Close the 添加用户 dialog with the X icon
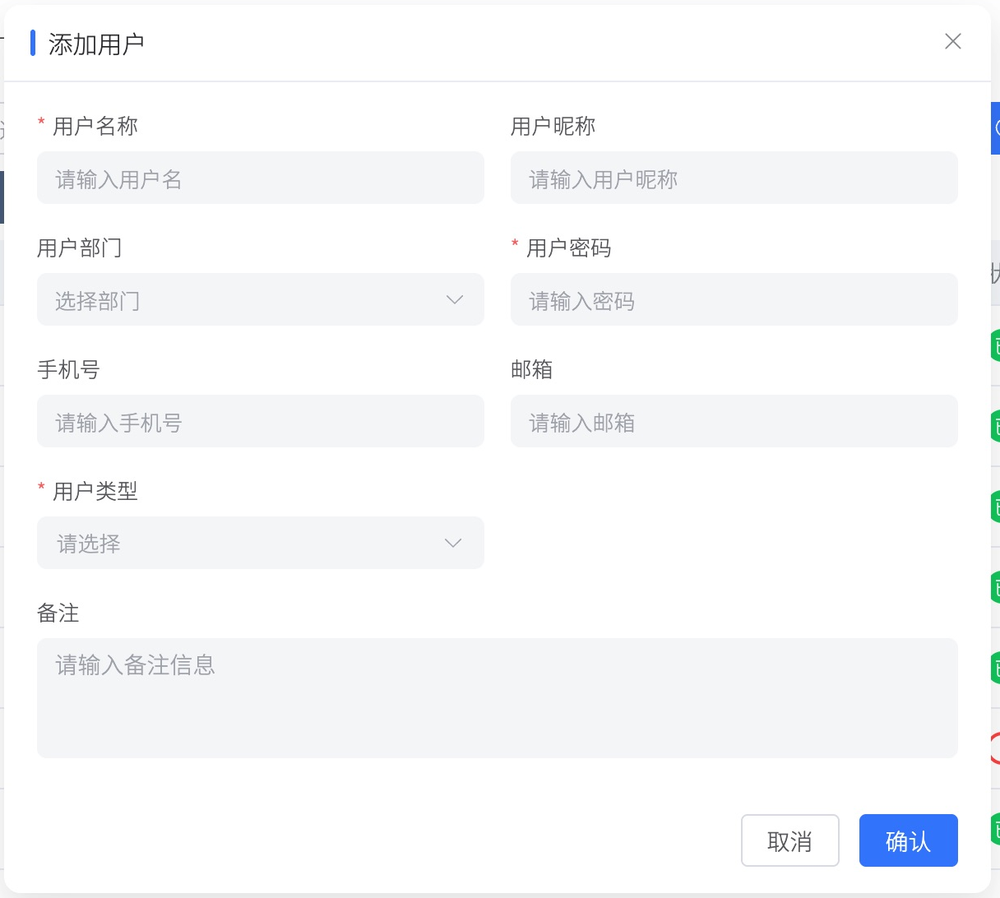The width and height of the screenshot is (1000, 898). click(x=953, y=41)
